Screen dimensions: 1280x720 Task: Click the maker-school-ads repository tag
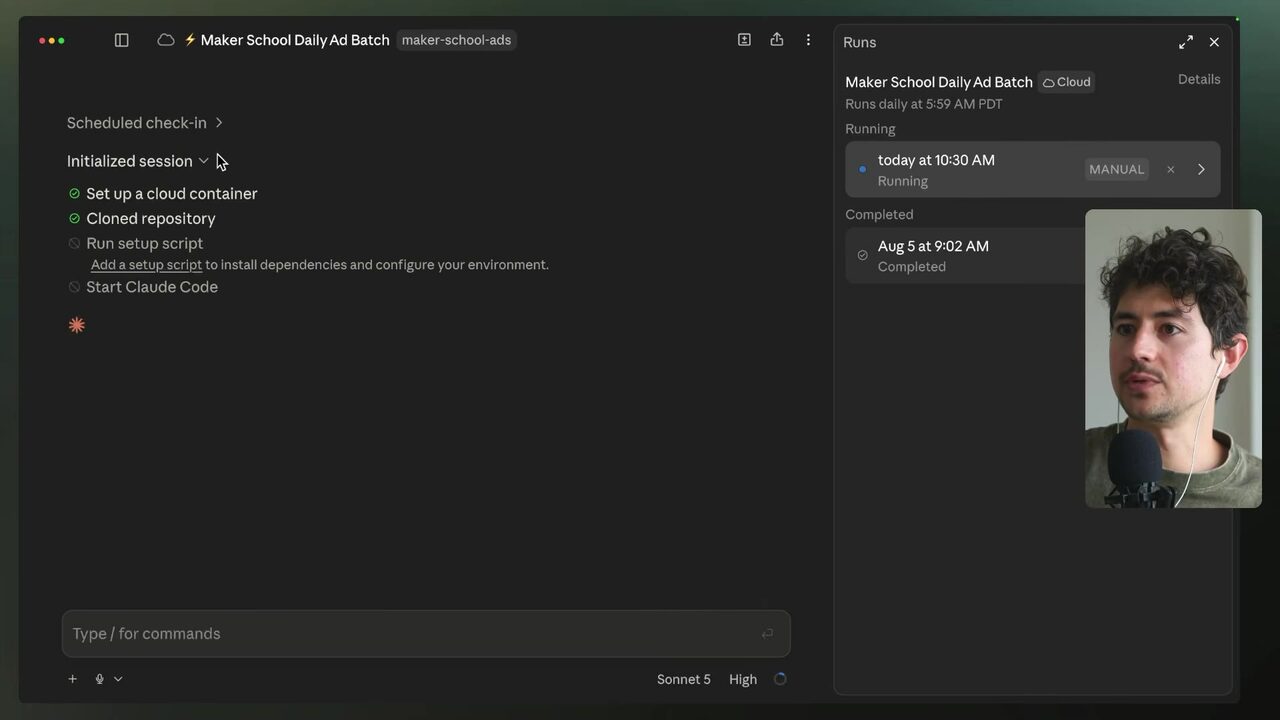click(456, 40)
